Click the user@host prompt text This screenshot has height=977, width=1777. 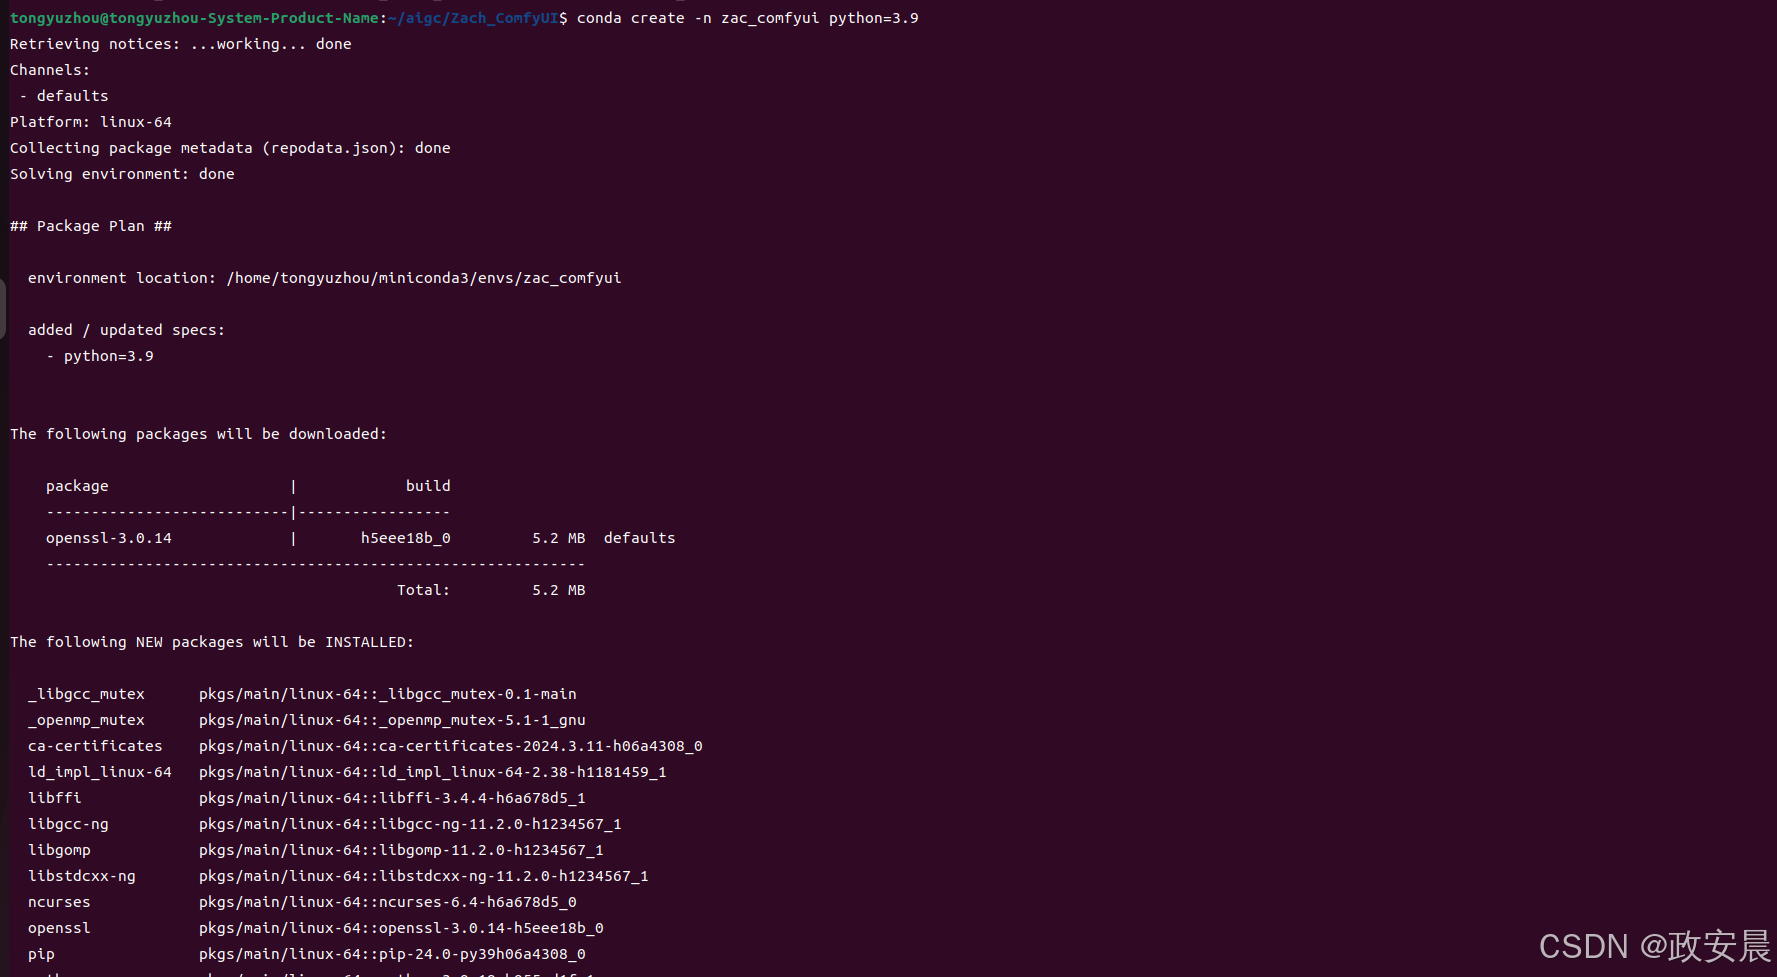click(194, 18)
